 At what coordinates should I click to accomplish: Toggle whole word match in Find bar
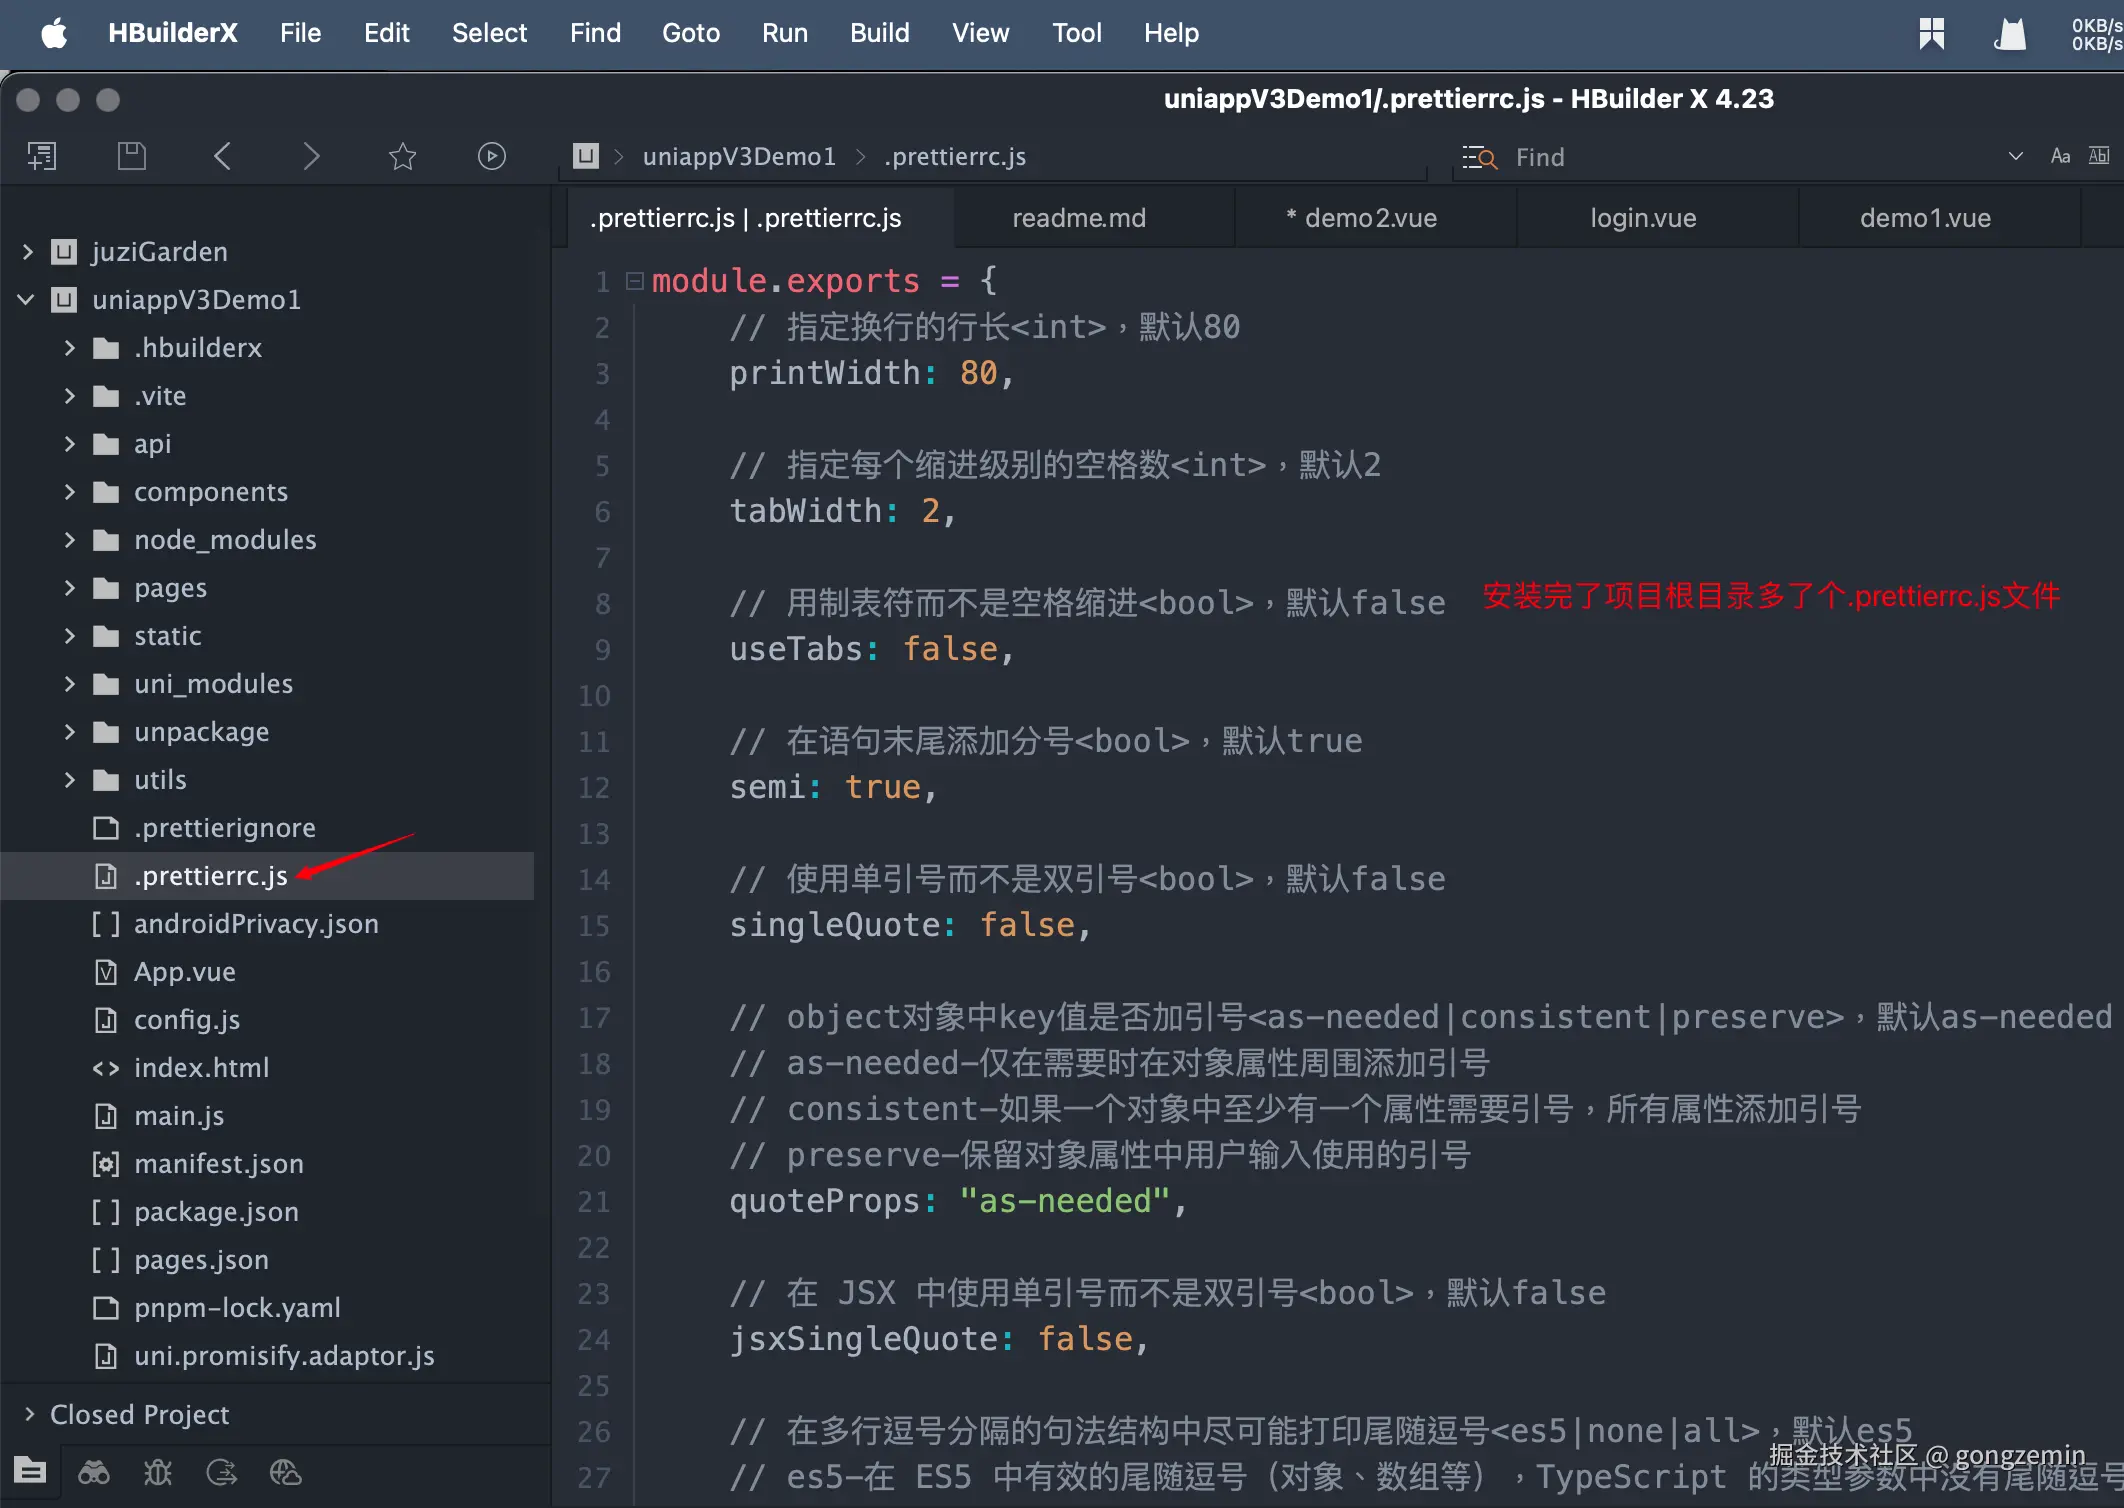pos(2099,156)
